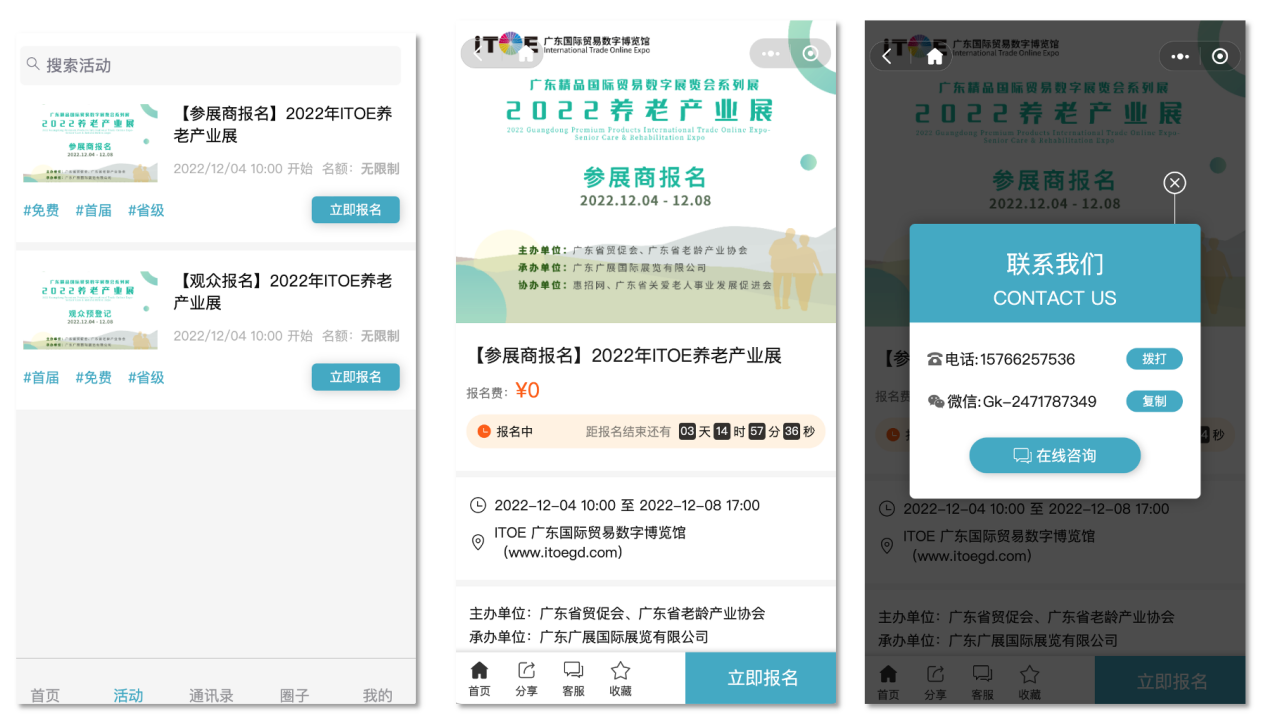The width and height of the screenshot is (1268, 718).
Task: Click the phone number 电话:15766257536
Action: pyautogui.click(x=1010, y=359)
